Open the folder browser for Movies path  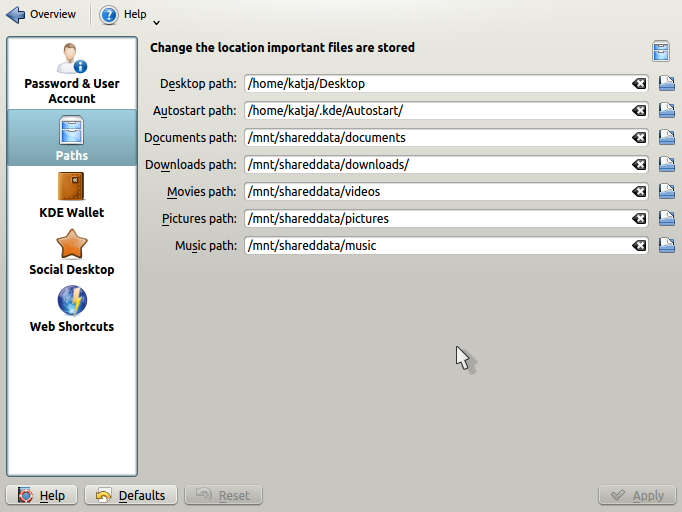(x=668, y=192)
